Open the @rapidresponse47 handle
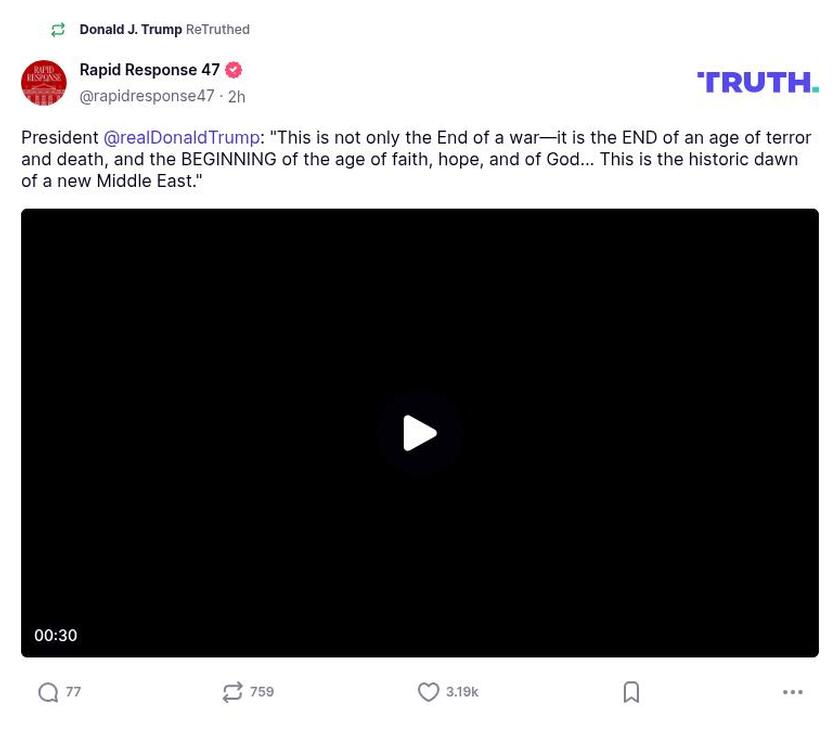 click(146, 96)
